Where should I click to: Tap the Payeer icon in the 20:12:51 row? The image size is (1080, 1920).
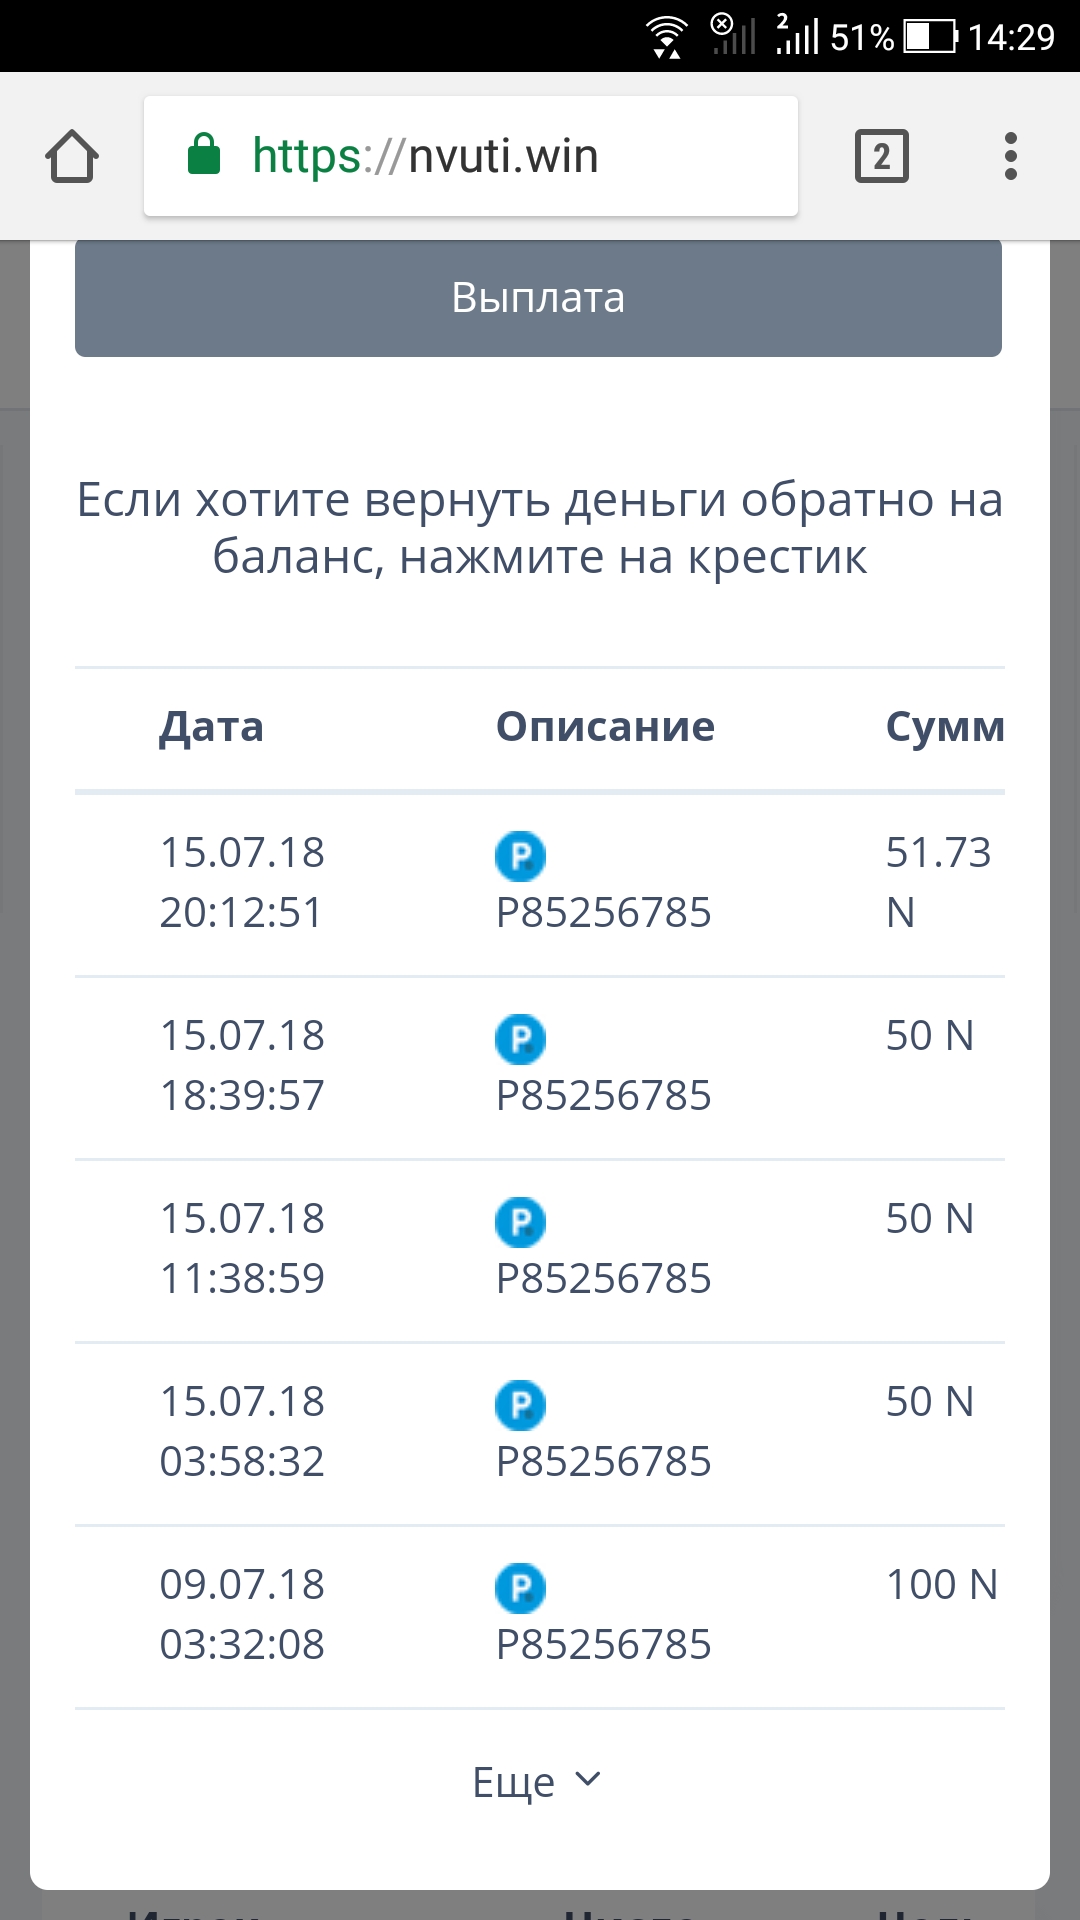tap(520, 856)
